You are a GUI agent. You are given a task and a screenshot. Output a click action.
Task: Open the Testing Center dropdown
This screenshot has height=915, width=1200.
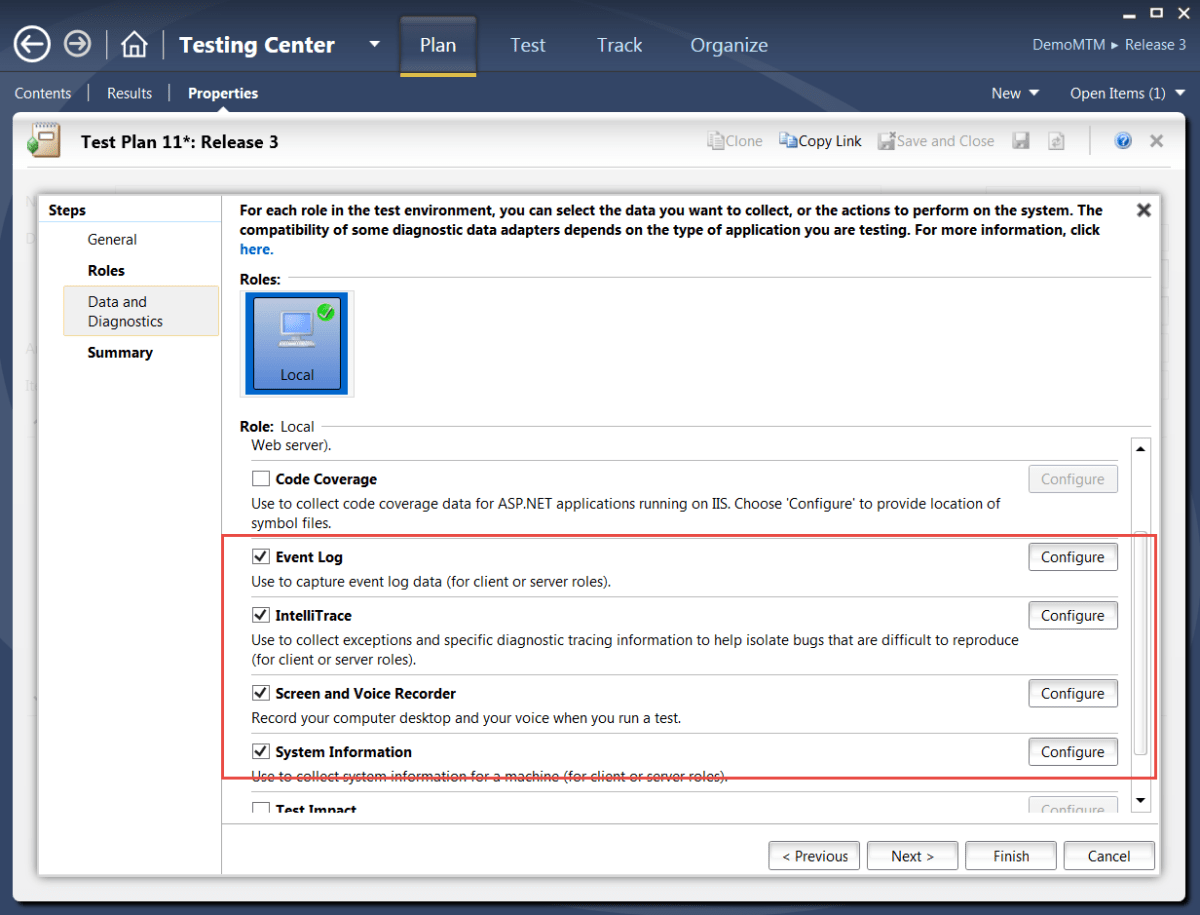click(374, 44)
